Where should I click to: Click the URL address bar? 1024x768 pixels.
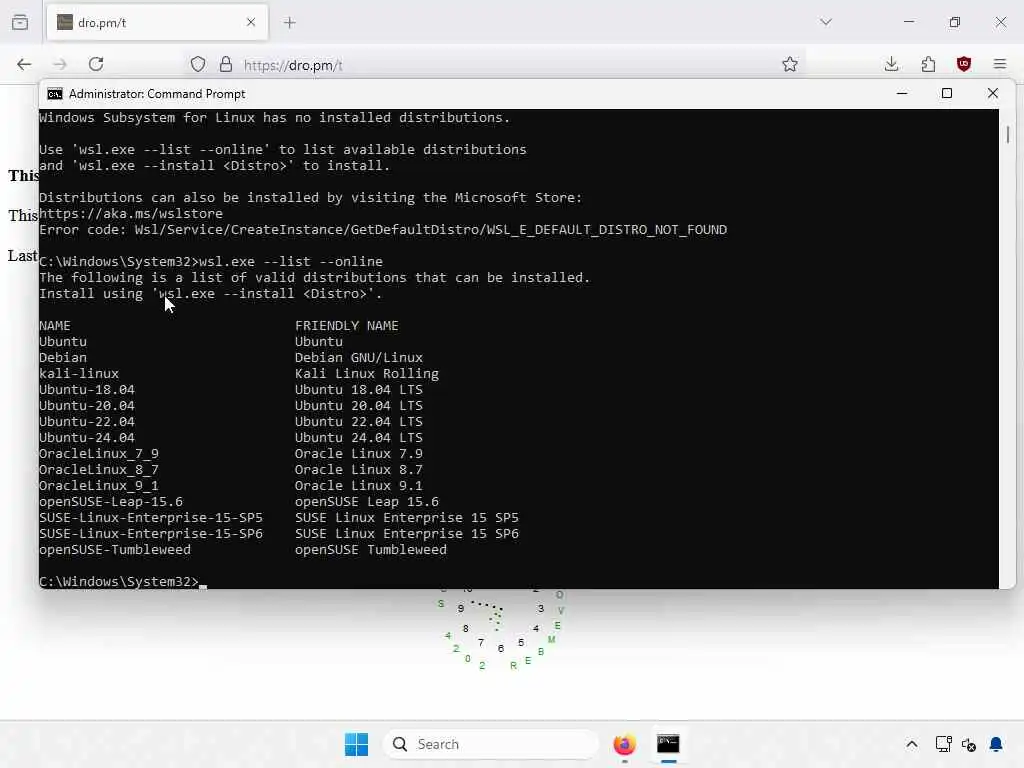496,65
